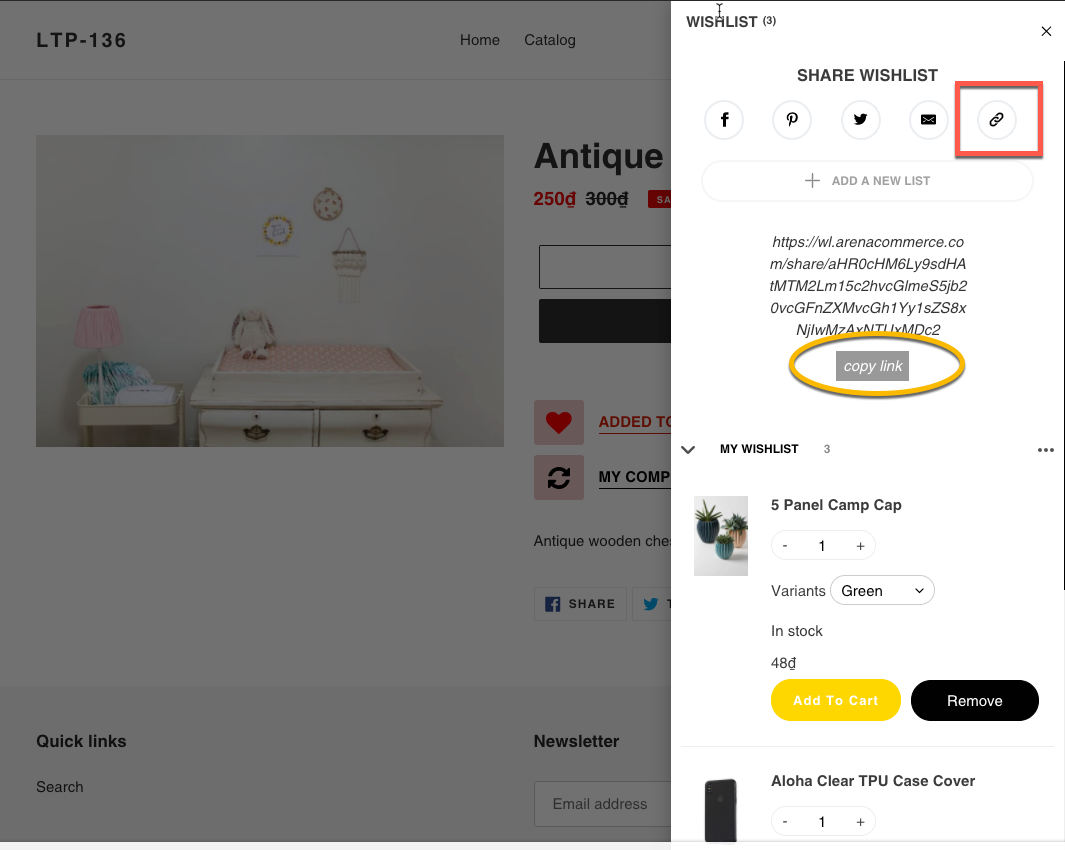Decrease 5 Panel Camp Cap quantity
This screenshot has width=1065, height=850.
point(785,546)
